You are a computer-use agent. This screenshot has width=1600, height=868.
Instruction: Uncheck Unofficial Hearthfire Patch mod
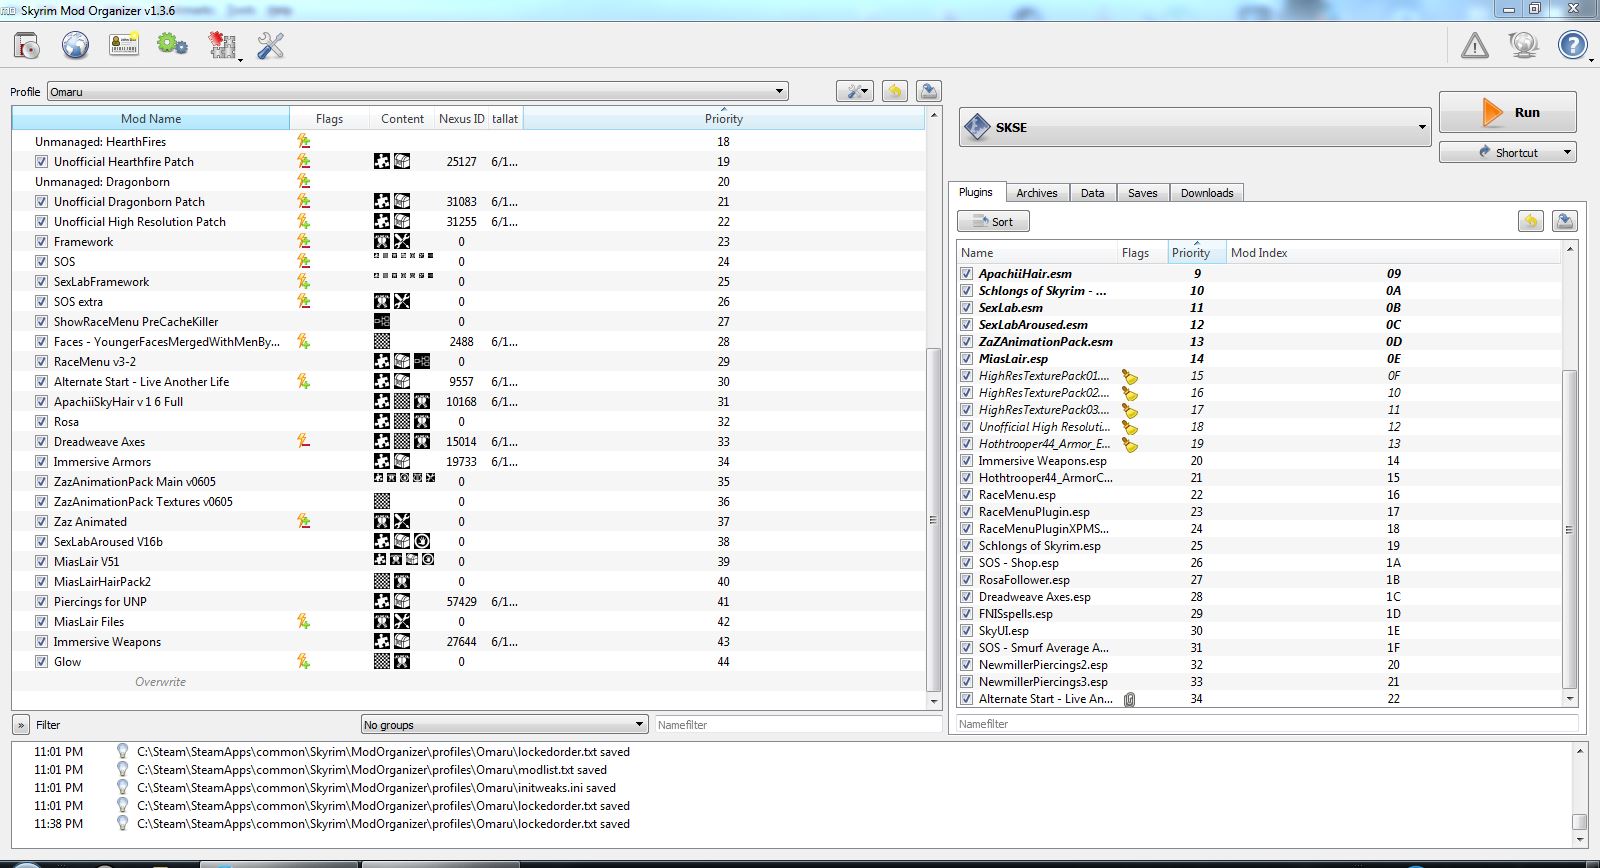[41, 161]
